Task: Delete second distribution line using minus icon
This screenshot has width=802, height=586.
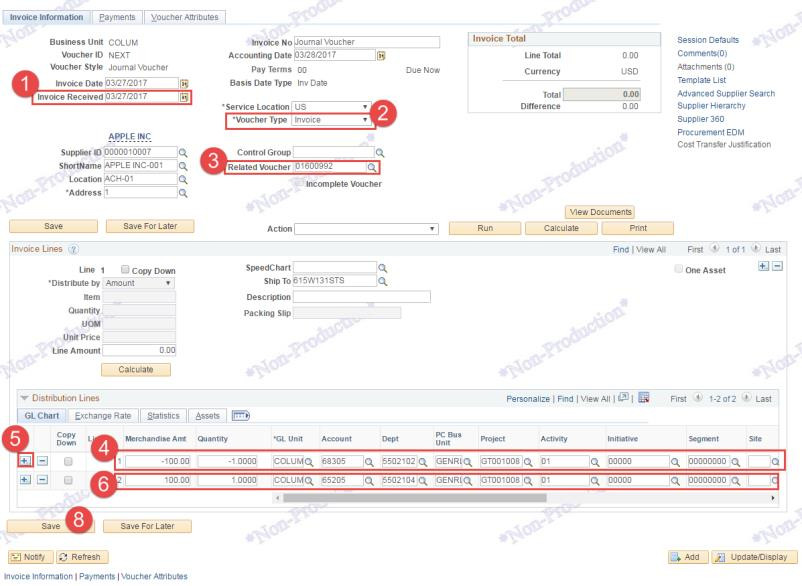Action: click(40, 481)
